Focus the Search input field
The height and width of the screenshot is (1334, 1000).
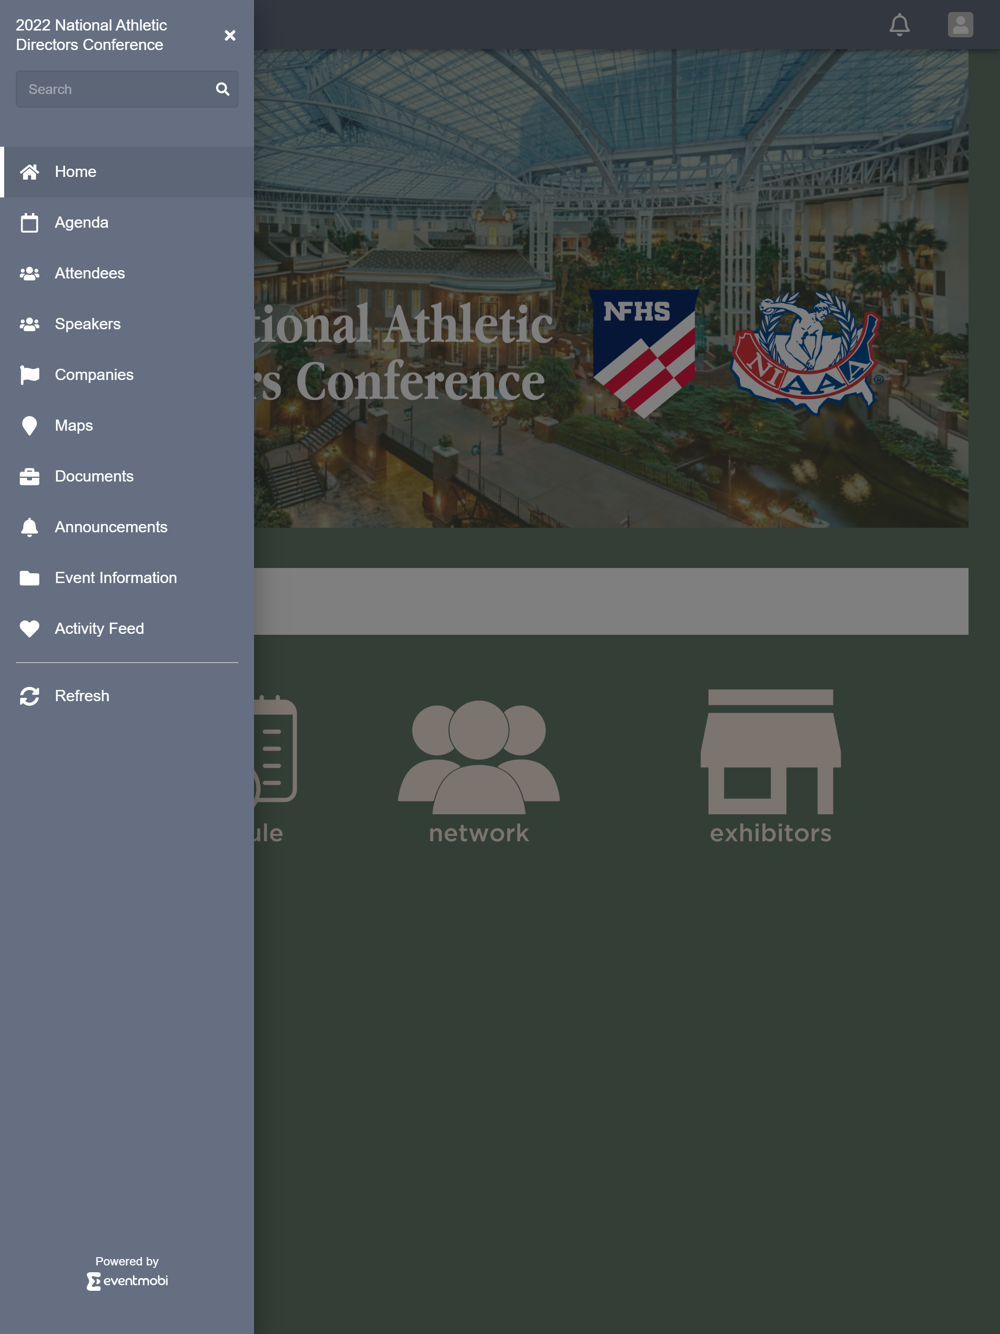point(127,89)
